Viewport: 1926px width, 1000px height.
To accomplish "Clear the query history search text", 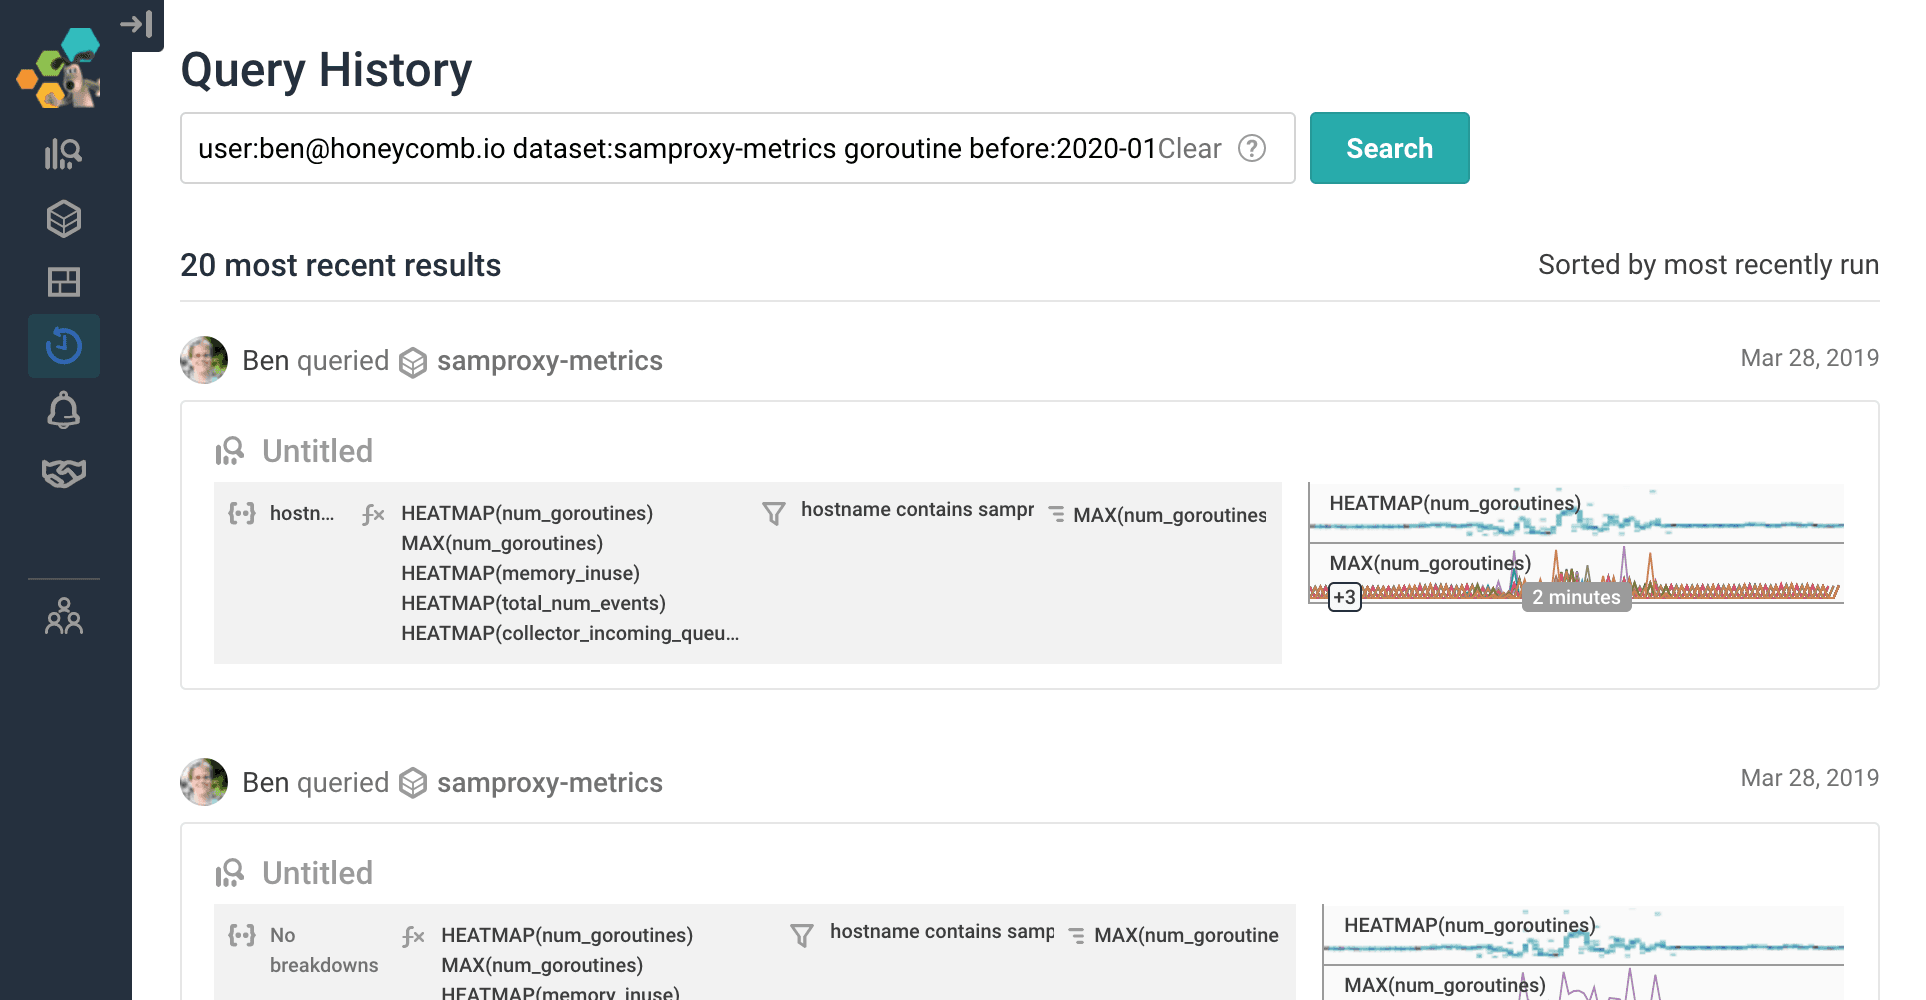I will tap(1189, 149).
